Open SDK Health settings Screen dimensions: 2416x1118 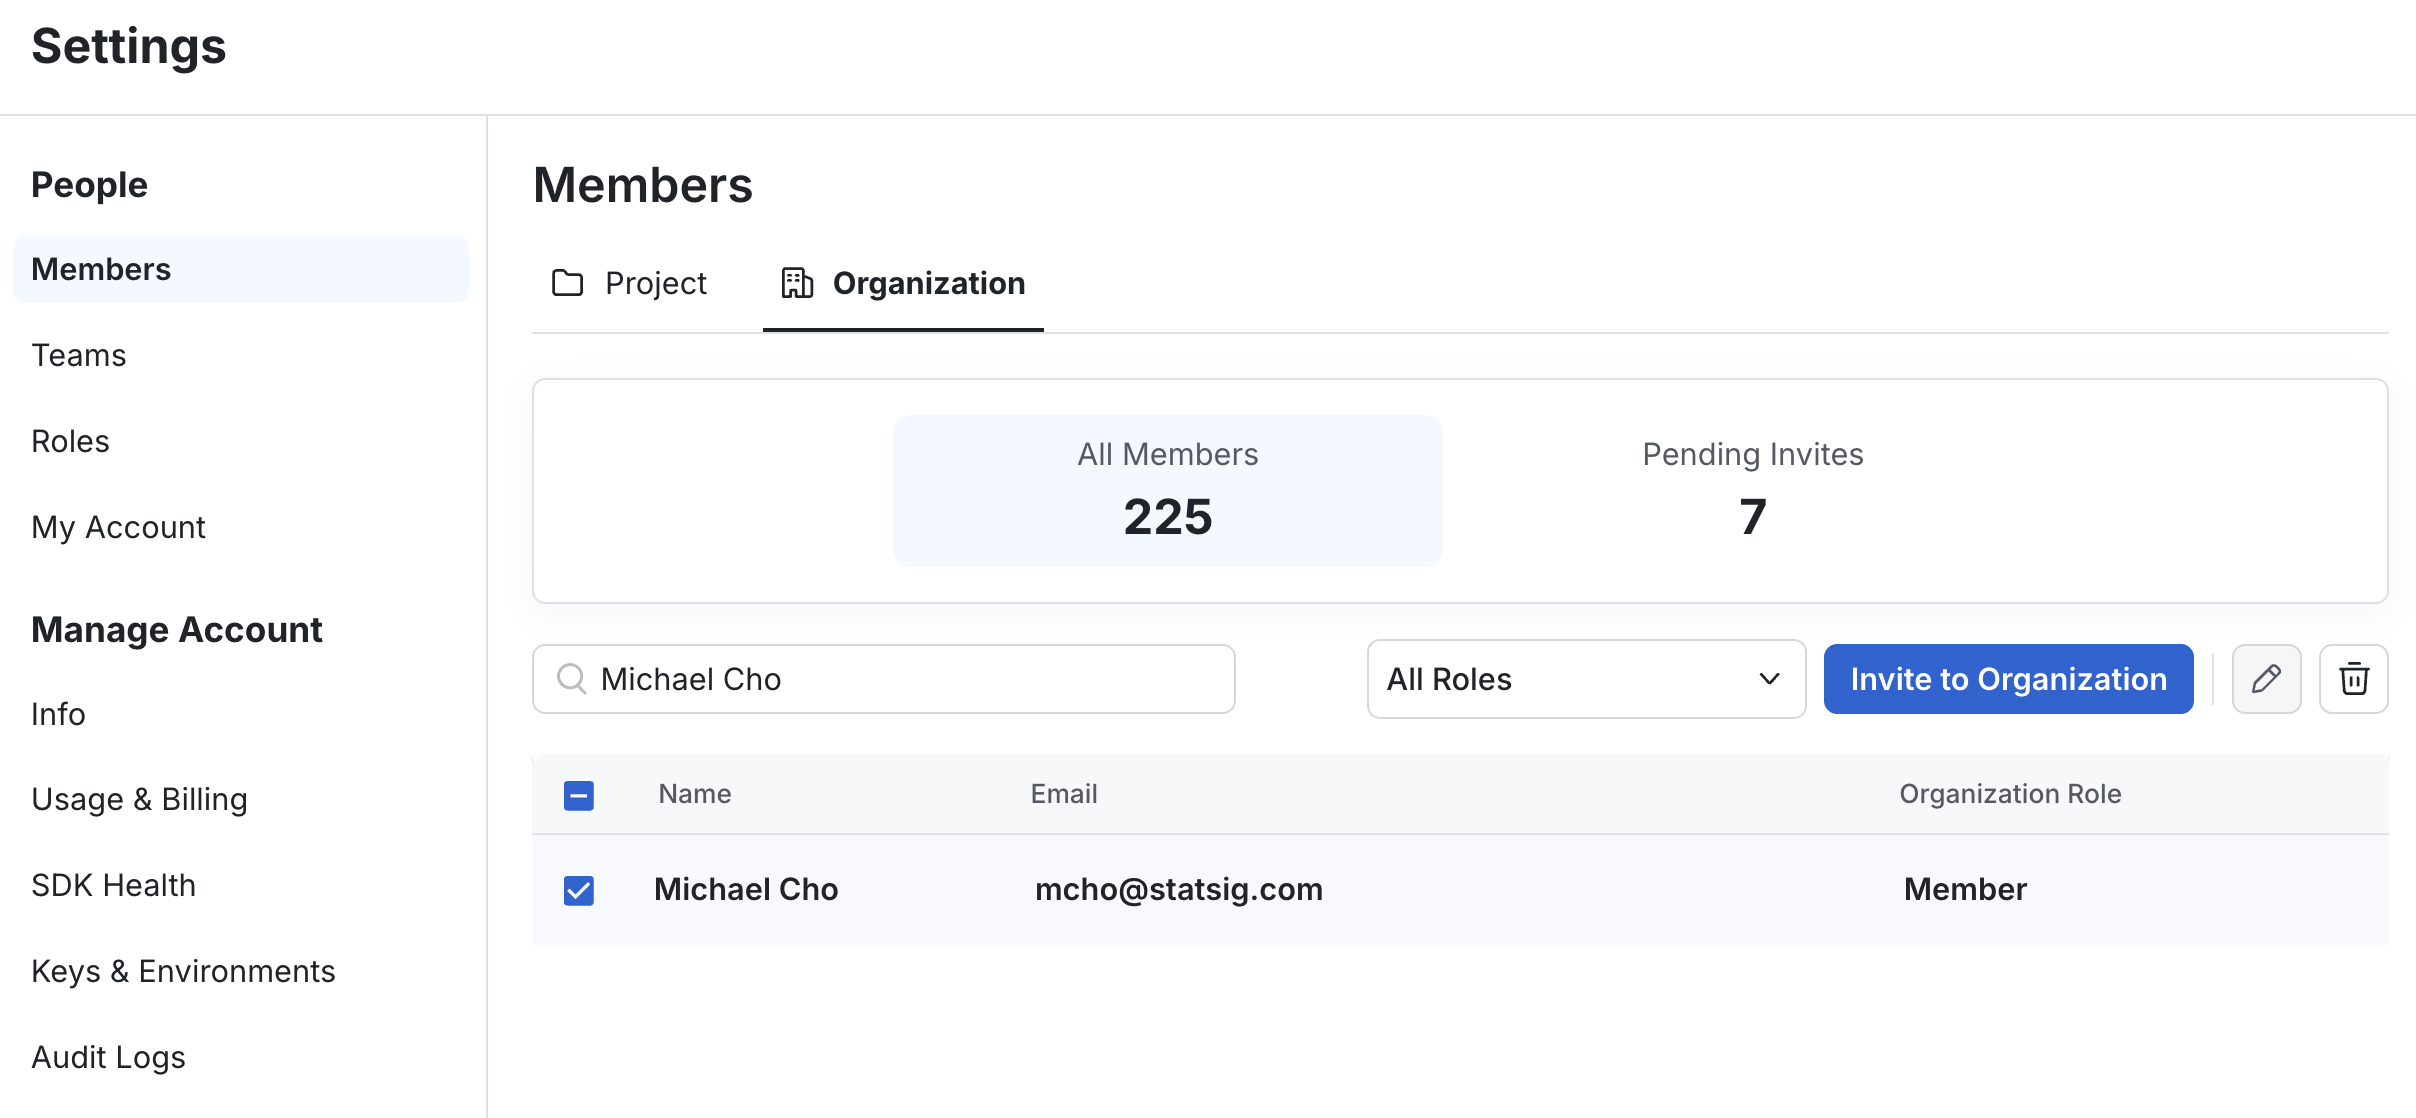pyautogui.click(x=113, y=884)
